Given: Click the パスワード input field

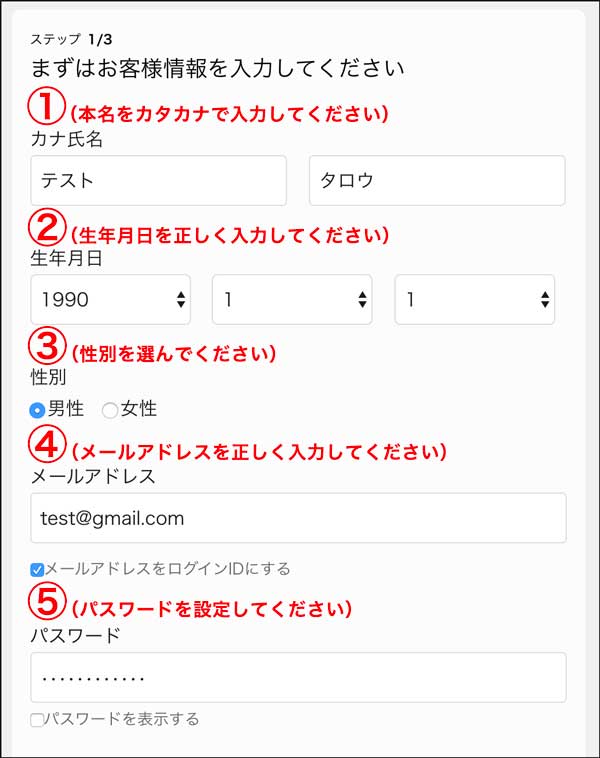Looking at the screenshot, I should (298, 677).
